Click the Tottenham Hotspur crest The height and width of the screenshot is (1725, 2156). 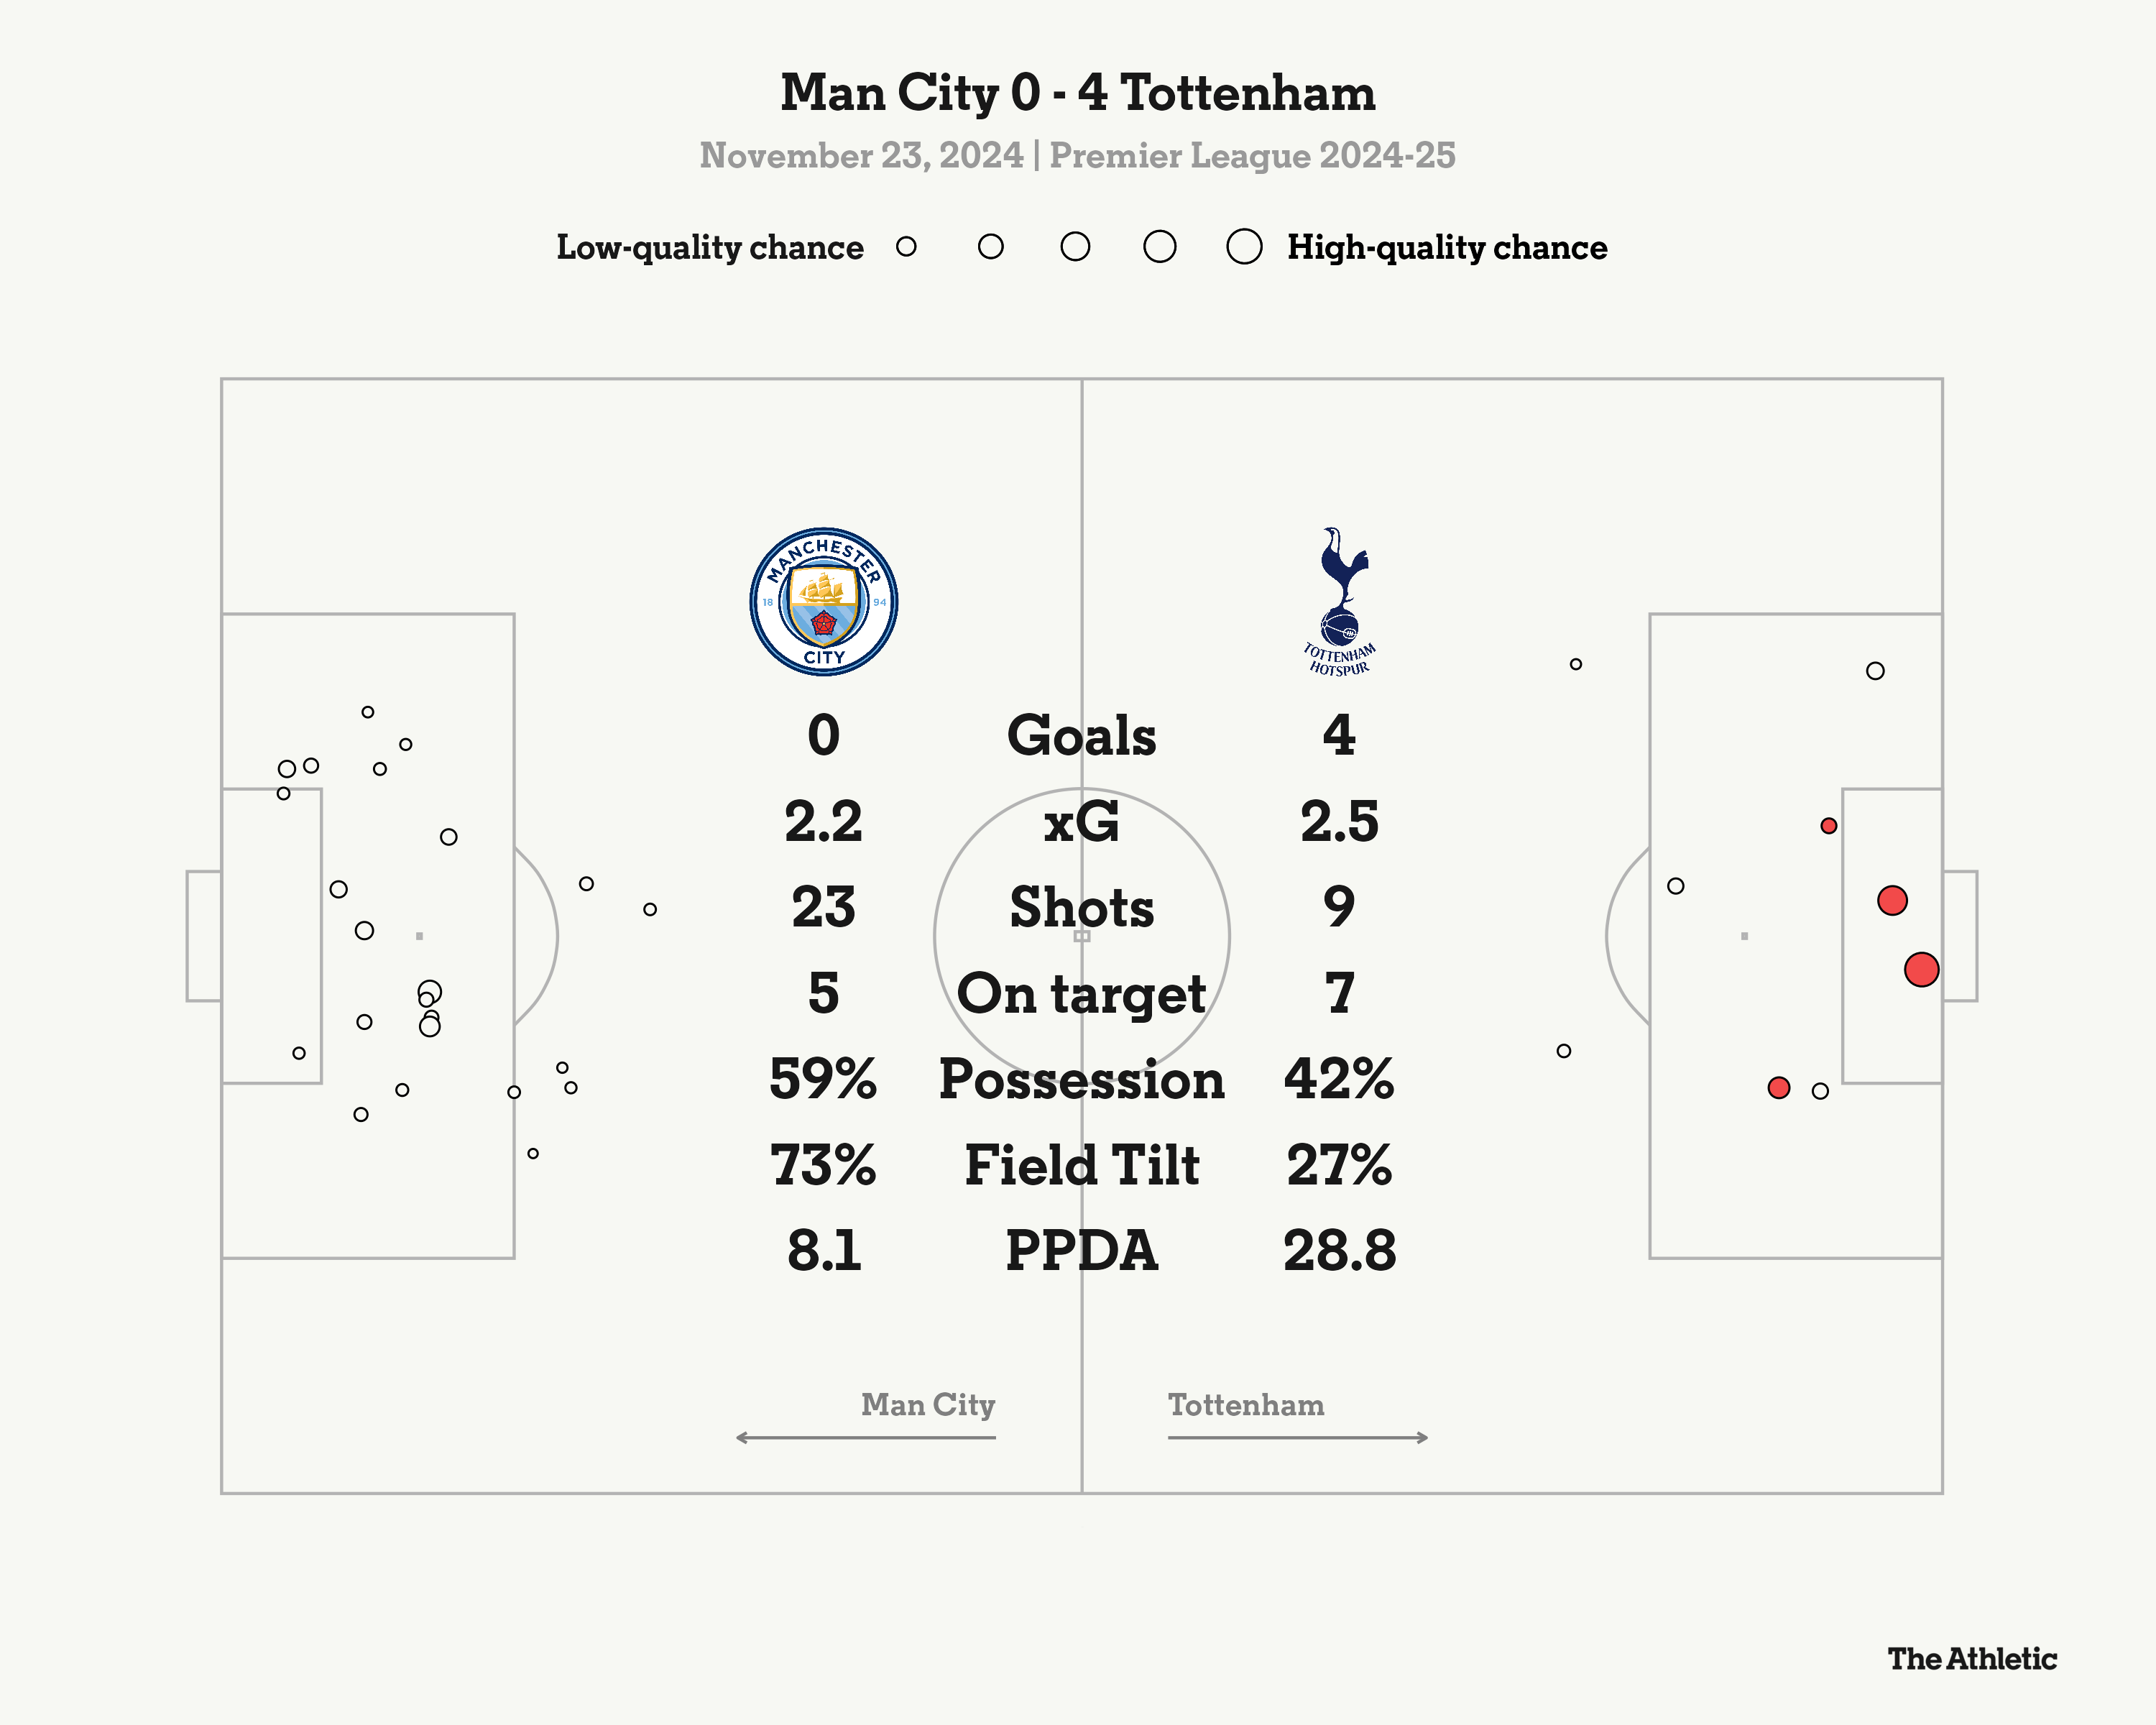pos(1339,602)
